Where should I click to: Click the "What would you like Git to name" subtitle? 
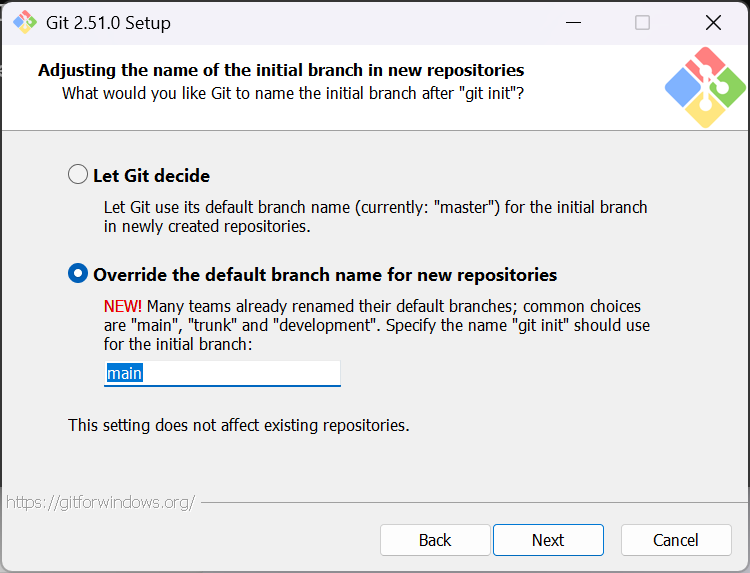[x=293, y=93]
